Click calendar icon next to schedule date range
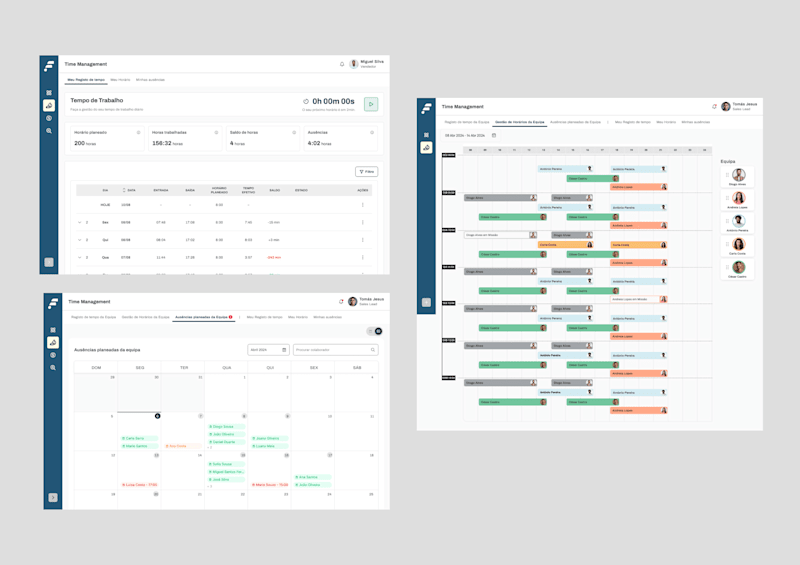The image size is (800, 565). [494, 135]
